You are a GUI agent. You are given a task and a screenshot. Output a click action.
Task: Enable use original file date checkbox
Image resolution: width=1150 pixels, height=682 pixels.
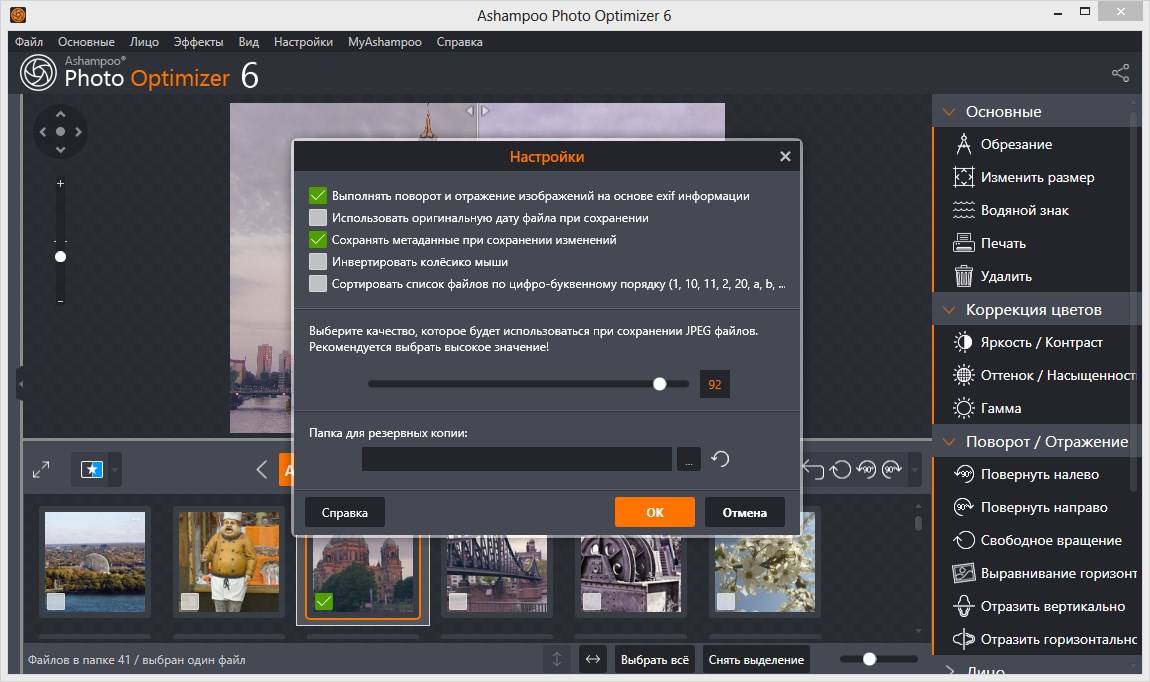click(x=318, y=218)
